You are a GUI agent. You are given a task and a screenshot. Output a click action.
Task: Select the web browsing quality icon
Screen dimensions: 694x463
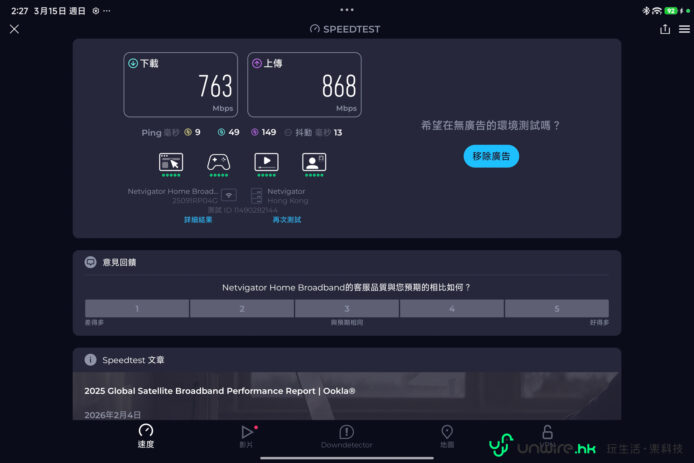(x=171, y=162)
